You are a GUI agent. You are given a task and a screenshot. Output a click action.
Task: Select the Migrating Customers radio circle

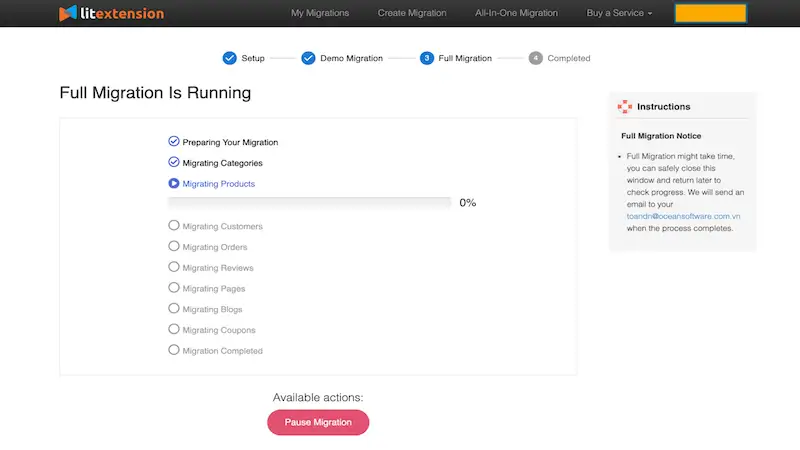(x=174, y=225)
